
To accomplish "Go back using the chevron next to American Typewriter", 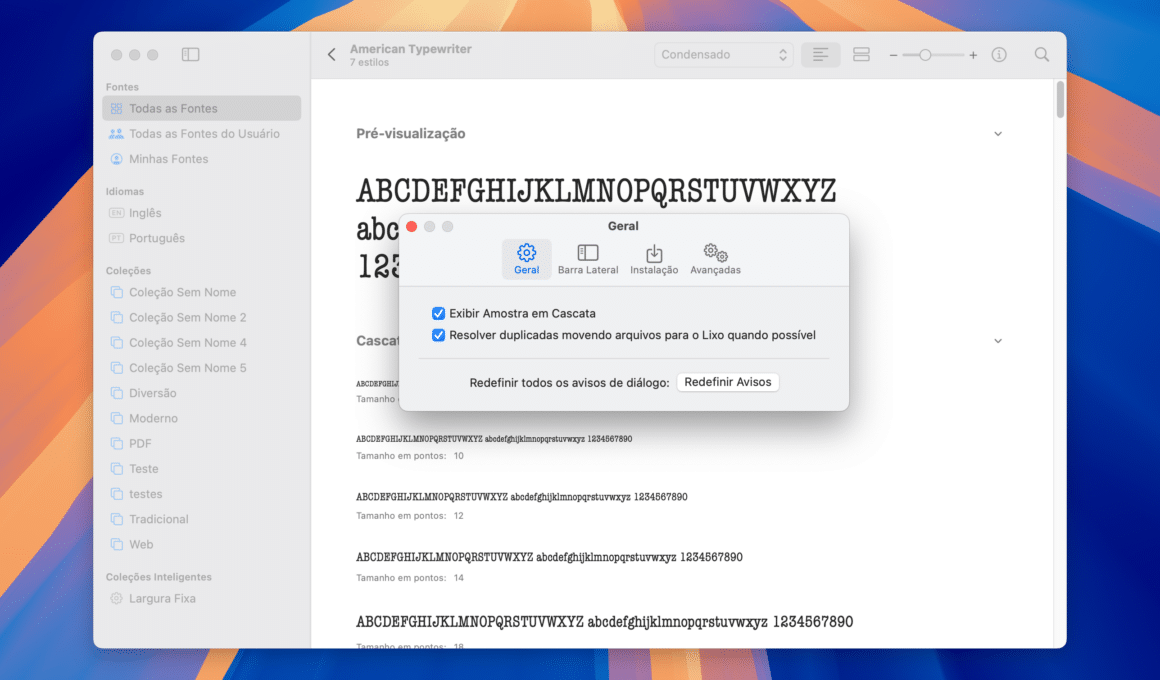I will [331, 54].
